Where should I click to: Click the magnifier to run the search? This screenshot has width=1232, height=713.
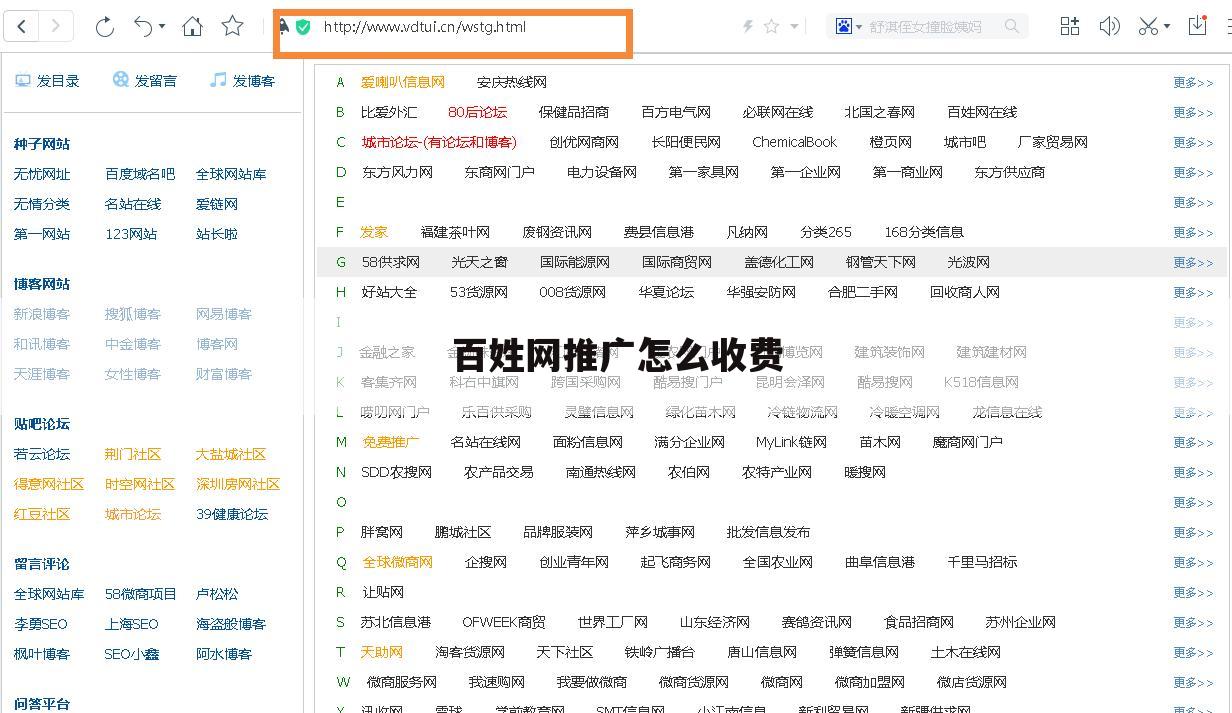(1011, 26)
